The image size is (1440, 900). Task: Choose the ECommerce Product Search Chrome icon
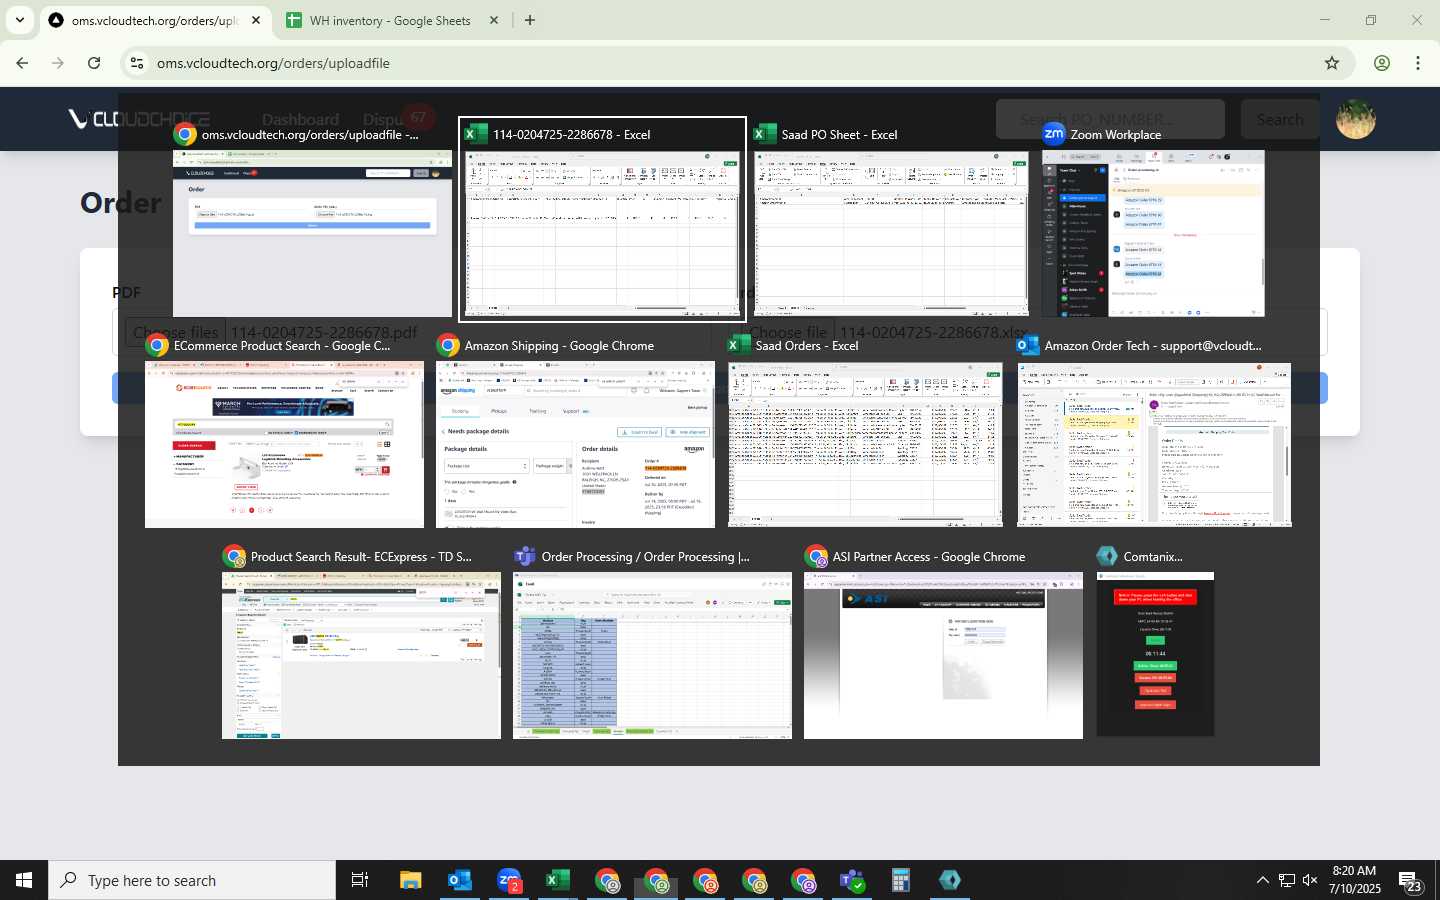(x=157, y=346)
